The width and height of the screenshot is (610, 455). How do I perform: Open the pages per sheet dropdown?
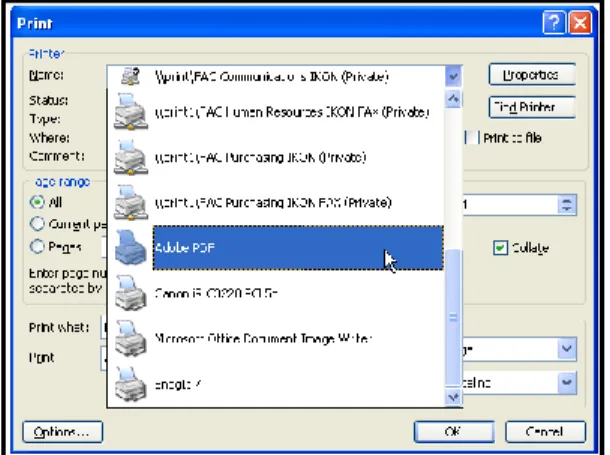[x=566, y=348]
